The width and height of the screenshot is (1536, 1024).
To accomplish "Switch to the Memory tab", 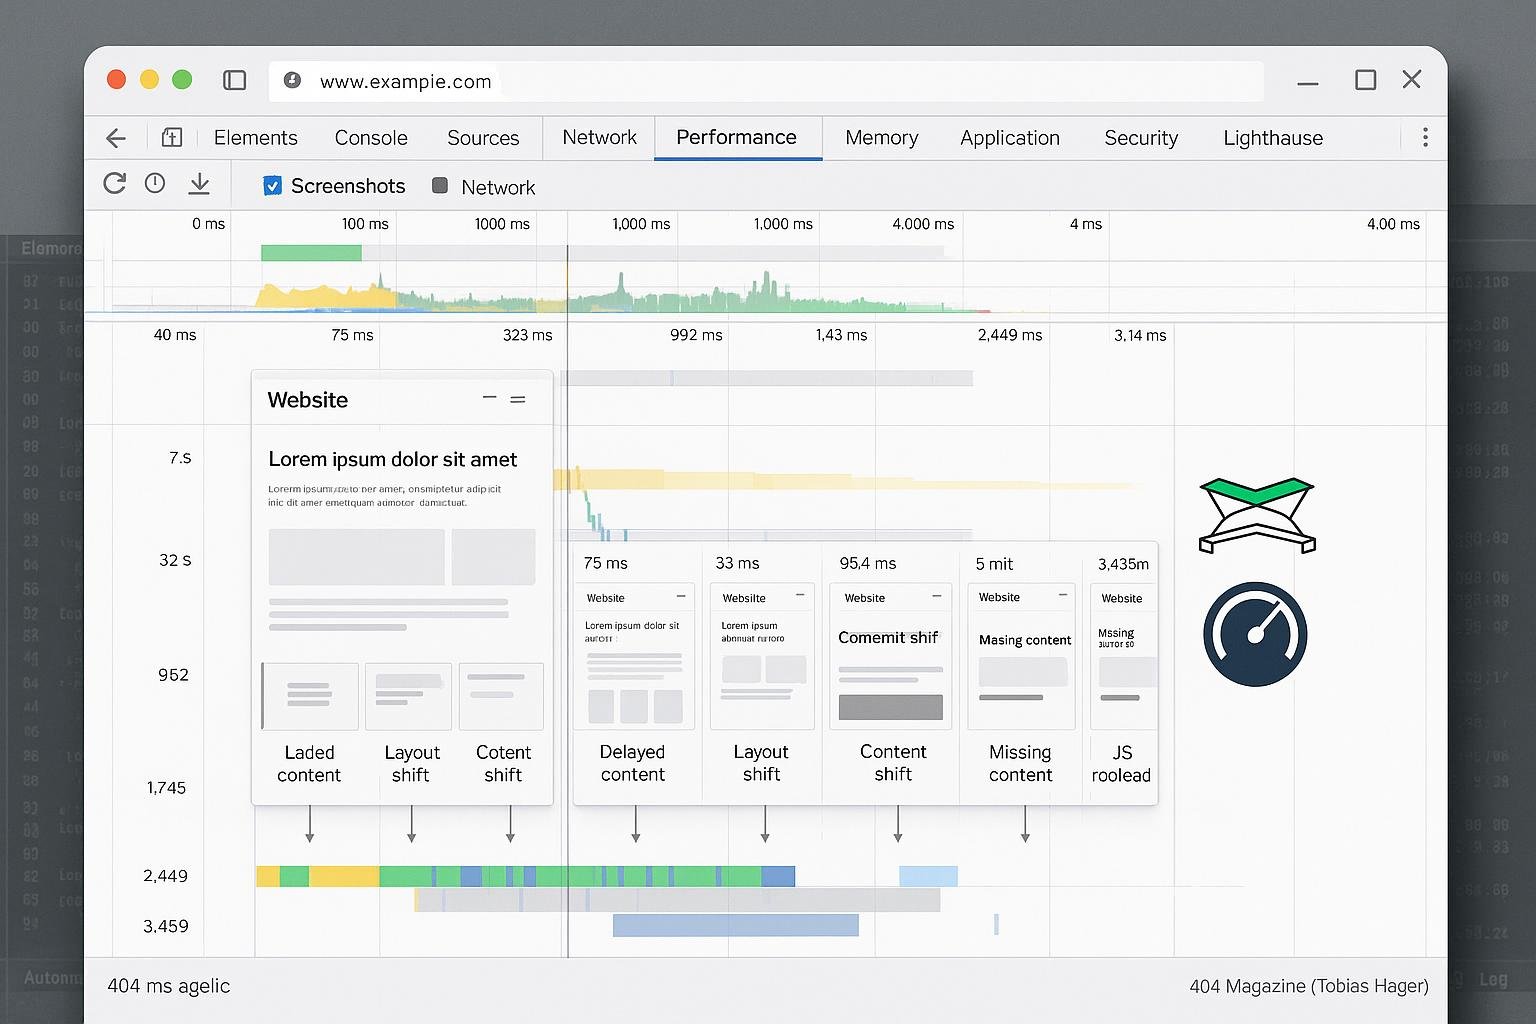I will click(881, 138).
